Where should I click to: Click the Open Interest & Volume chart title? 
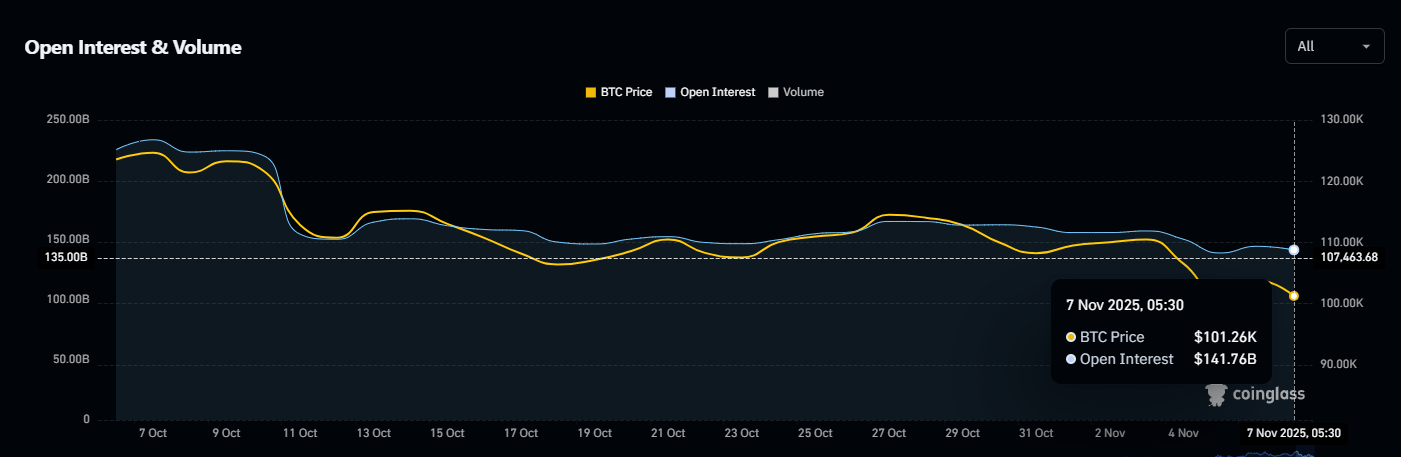(x=133, y=47)
